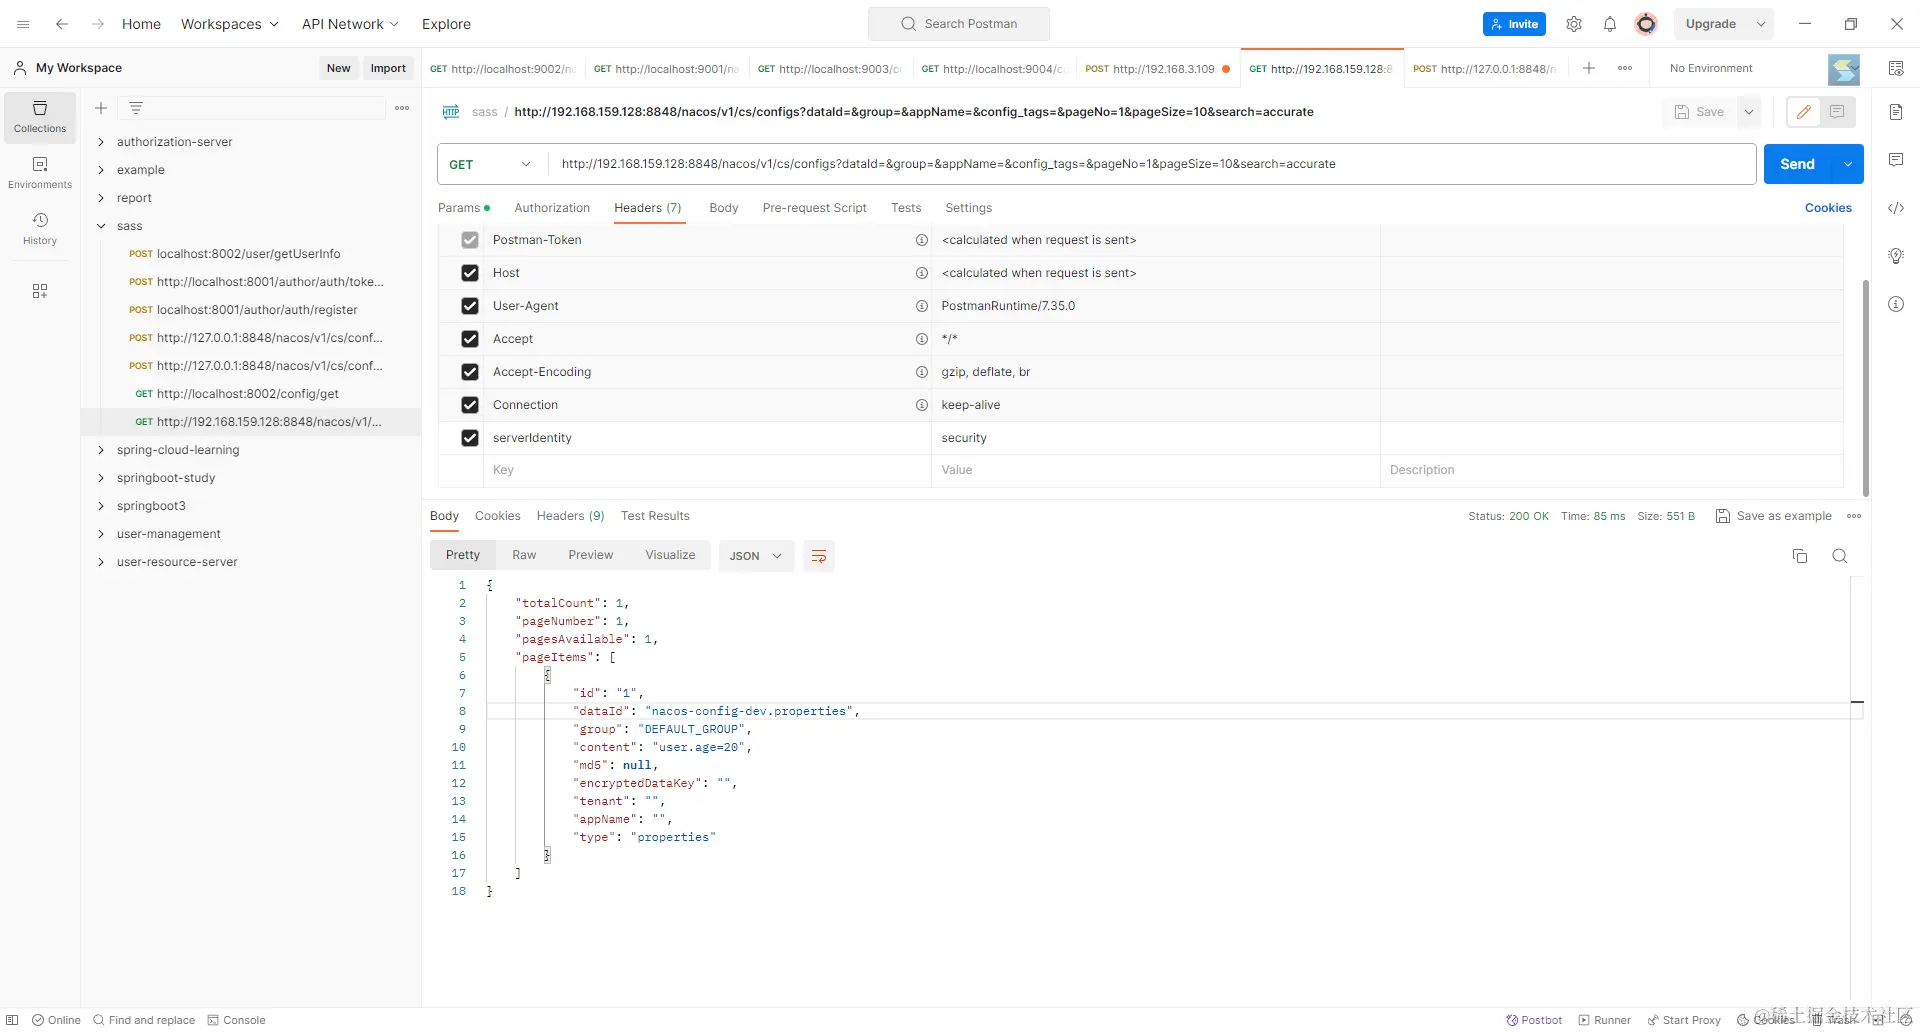The width and height of the screenshot is (1920, 1032).
Task: Open the History sidebar panel
Action: [40, 229]
